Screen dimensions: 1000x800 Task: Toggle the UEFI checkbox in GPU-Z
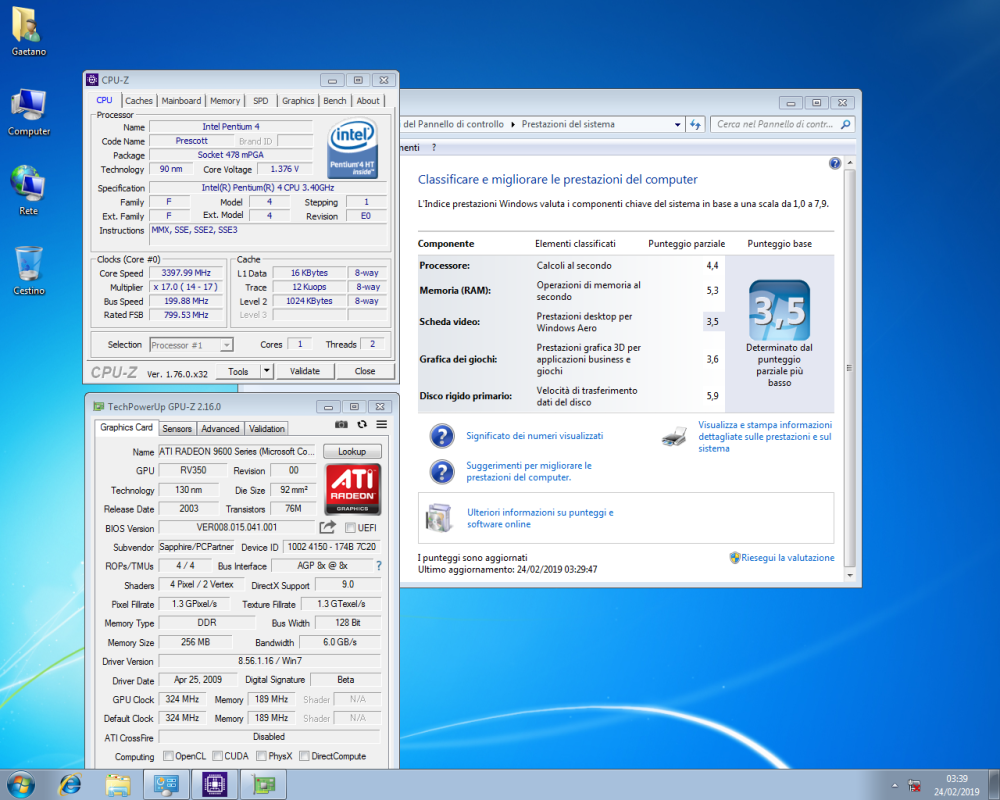point(350,528)
